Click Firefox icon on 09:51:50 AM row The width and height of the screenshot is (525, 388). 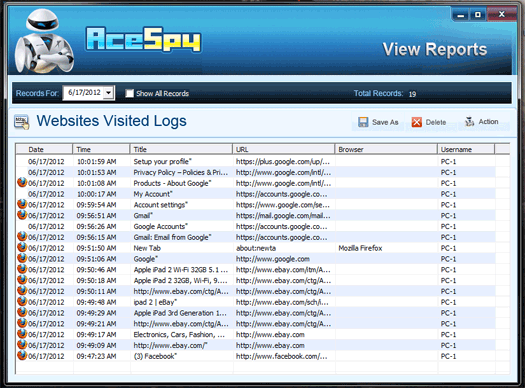22,247
